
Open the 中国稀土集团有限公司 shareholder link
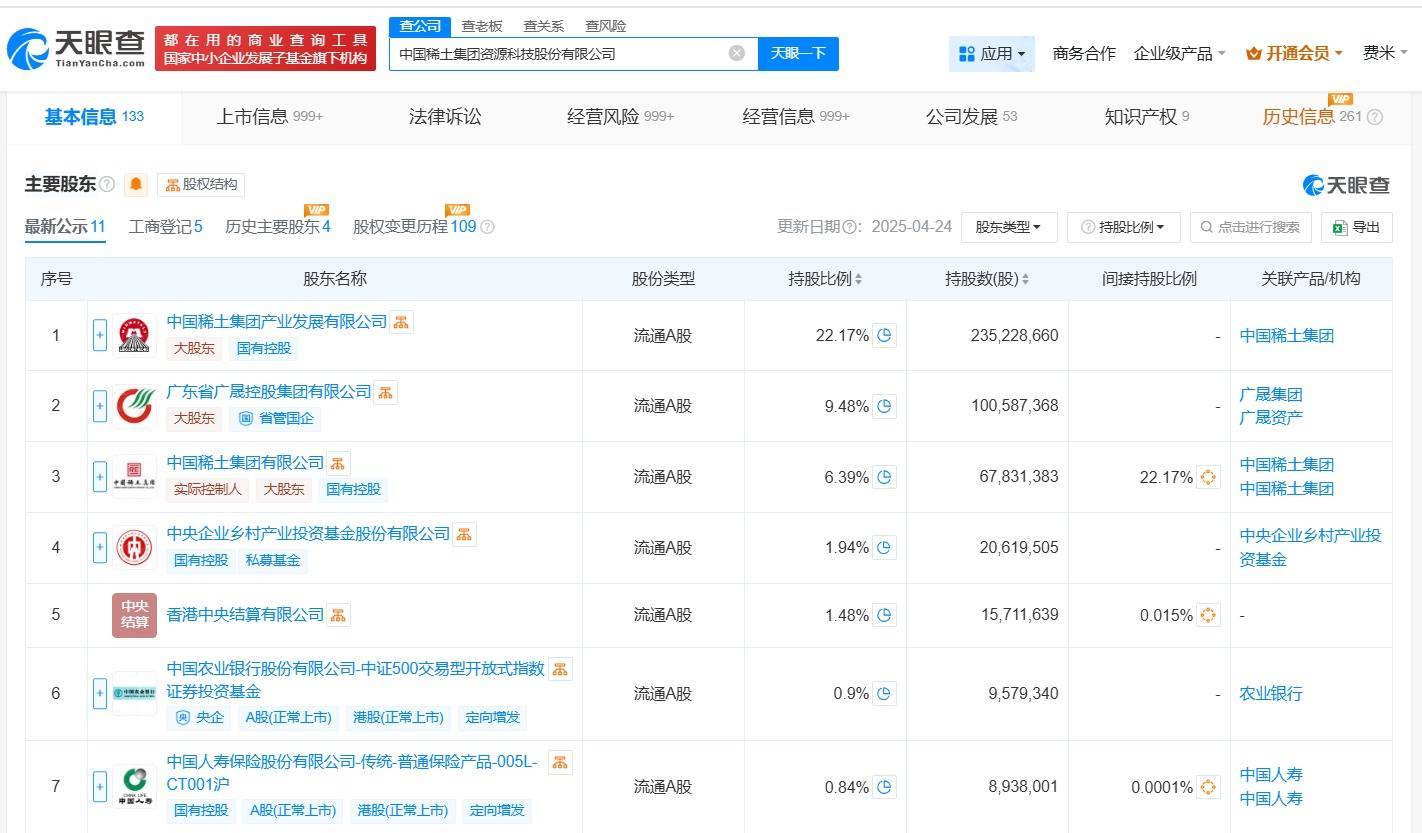pos(245,463)
